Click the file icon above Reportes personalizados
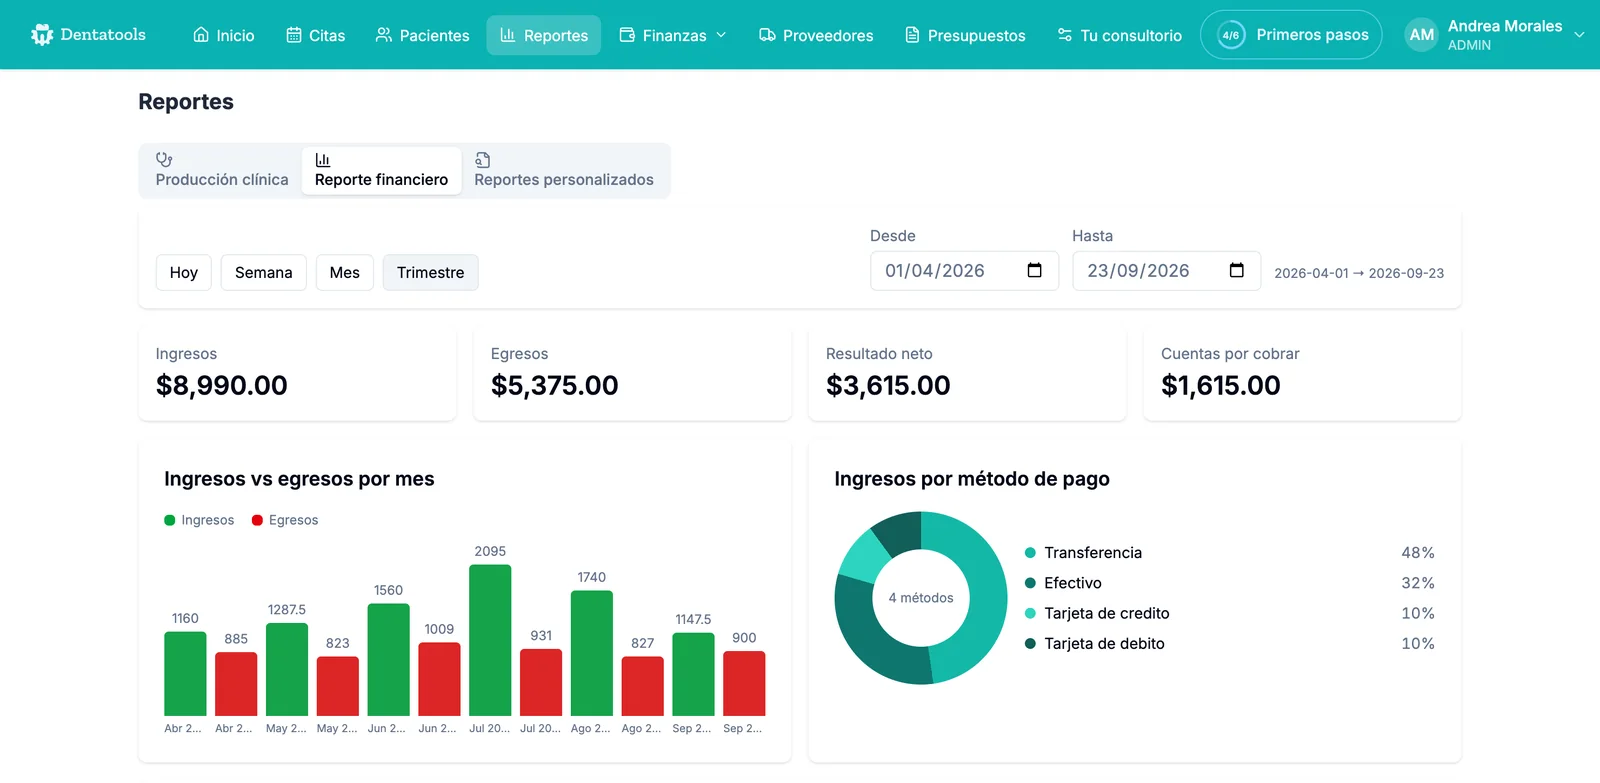This screenshot has height=783, width=1600. pyautogui.click(x=482, y=160)
